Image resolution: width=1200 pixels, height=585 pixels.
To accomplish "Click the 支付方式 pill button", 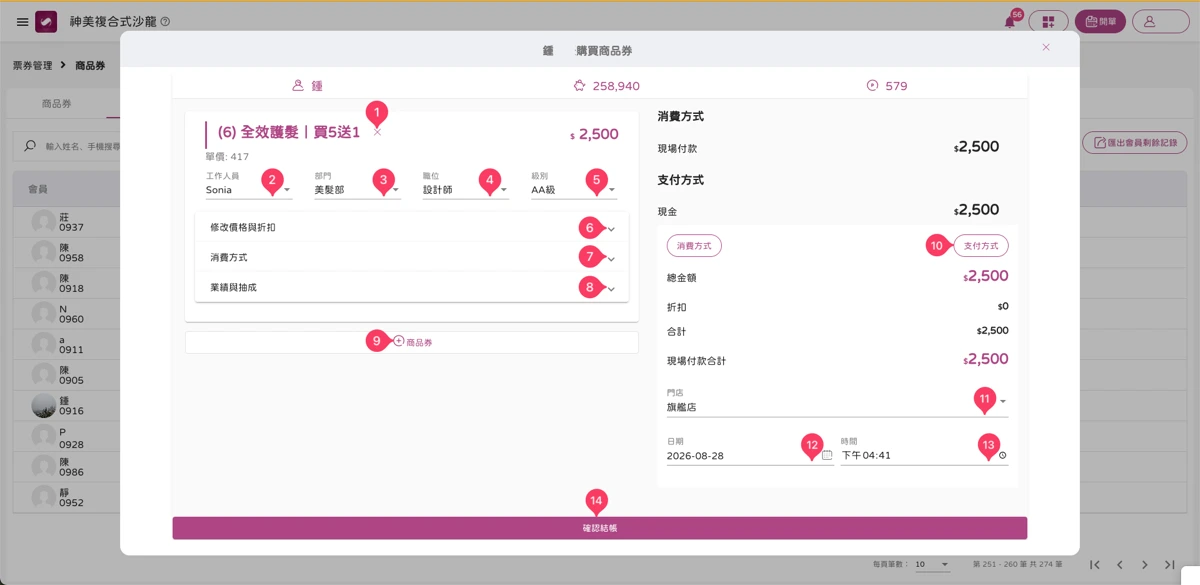I will click(981, 245).
